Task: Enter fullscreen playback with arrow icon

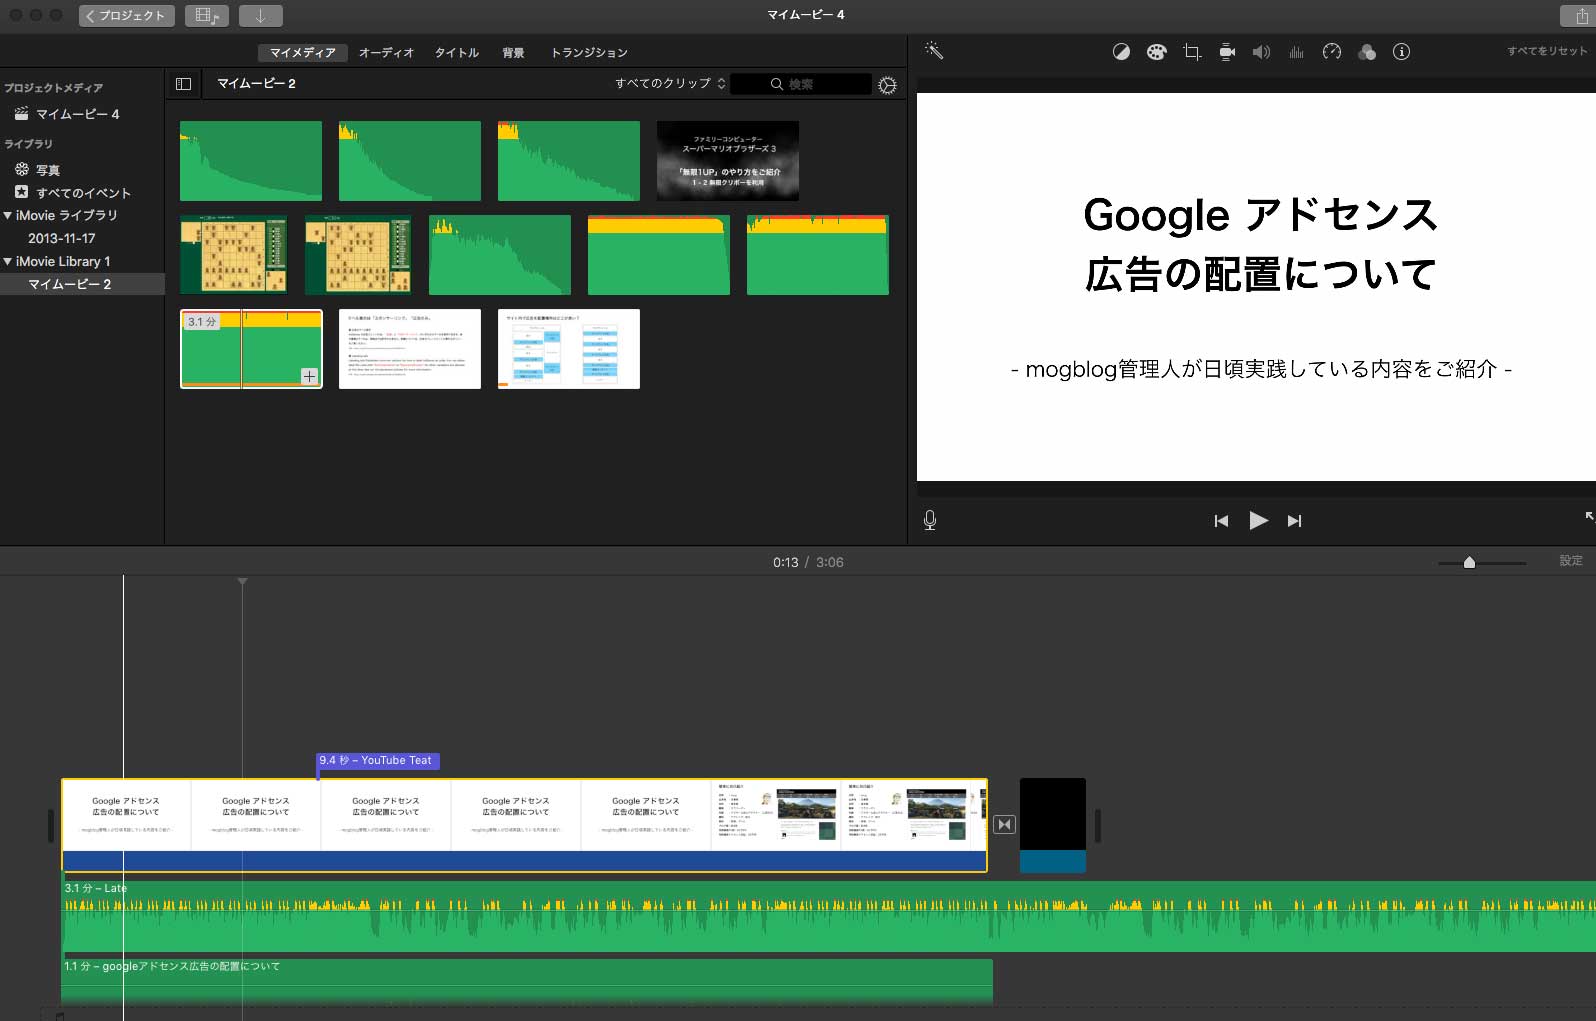Action: point(1589,517)
